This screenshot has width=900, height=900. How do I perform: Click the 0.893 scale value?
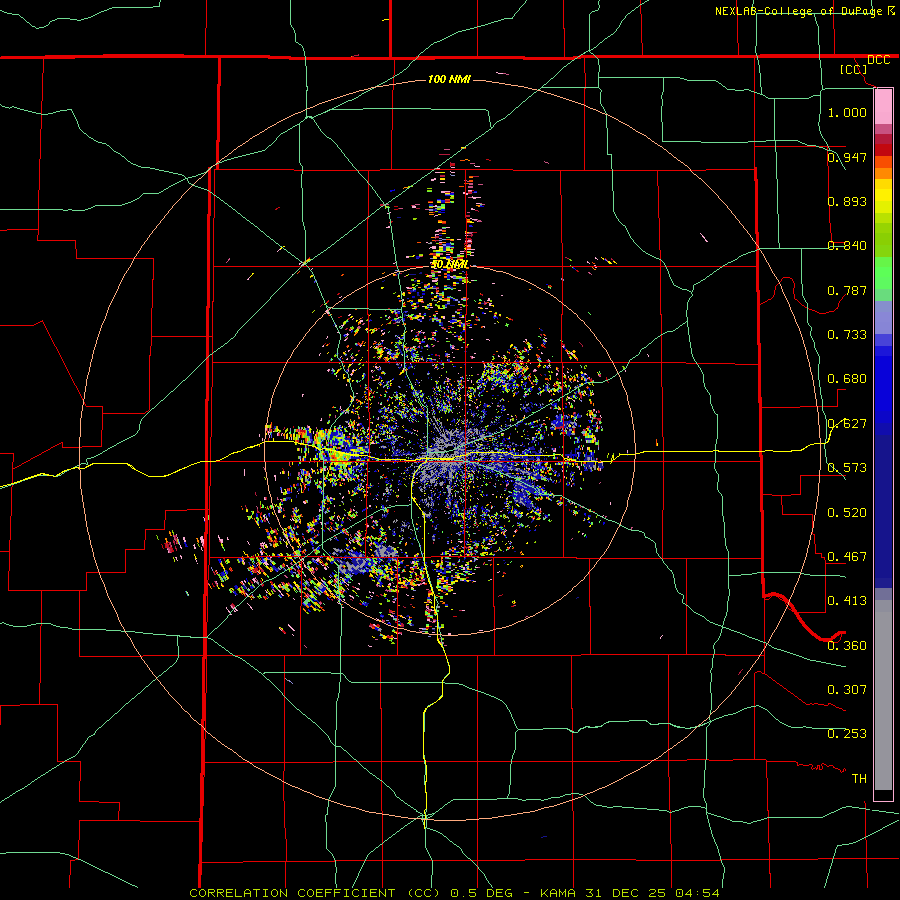(x=847, y=201)
